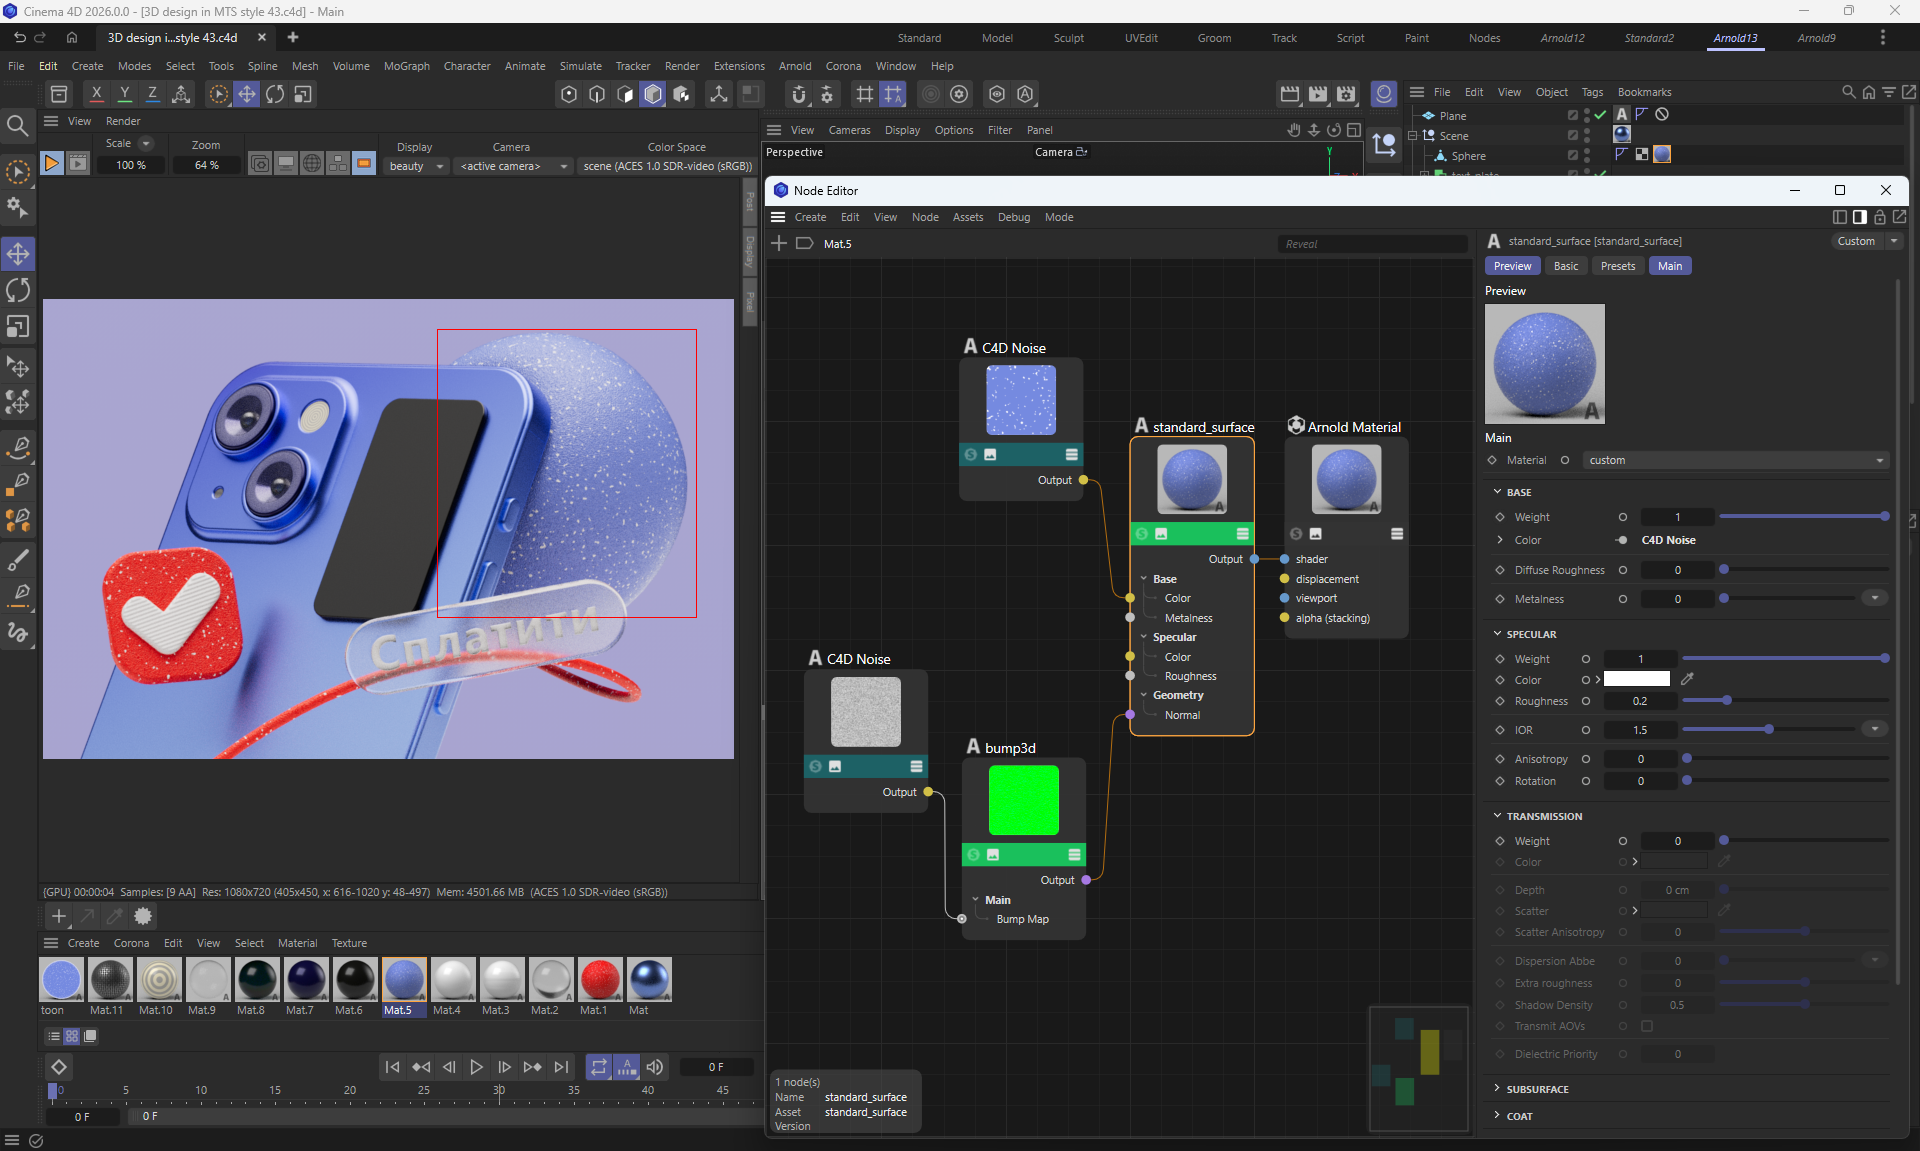Toggle Plane object visibility dots
The height and width of the screenshot is (1151, 1920).
1587,115
